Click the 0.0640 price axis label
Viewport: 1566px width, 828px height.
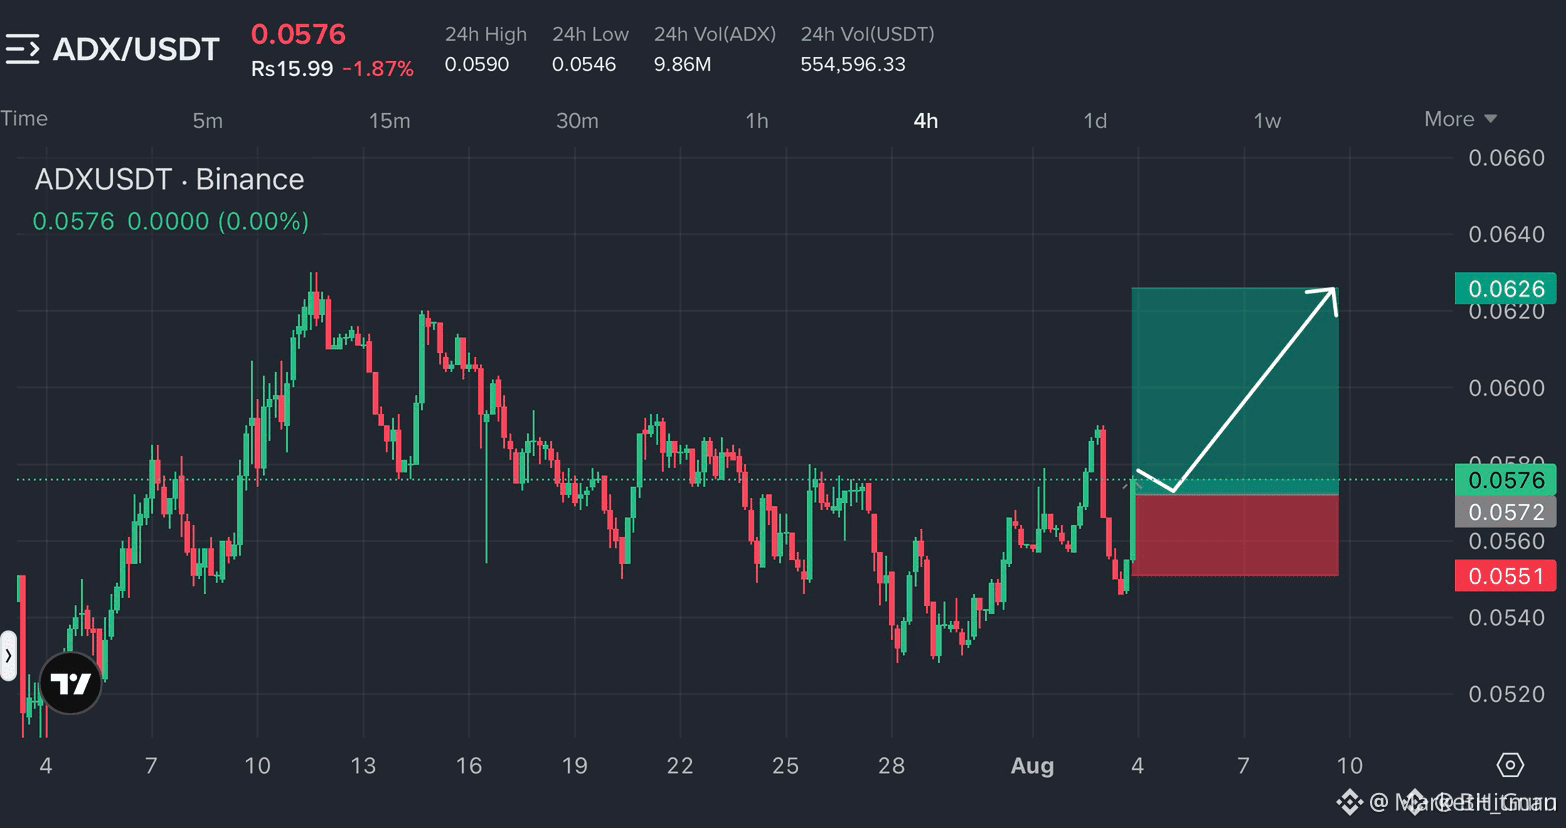click(x=1506, y=234)
